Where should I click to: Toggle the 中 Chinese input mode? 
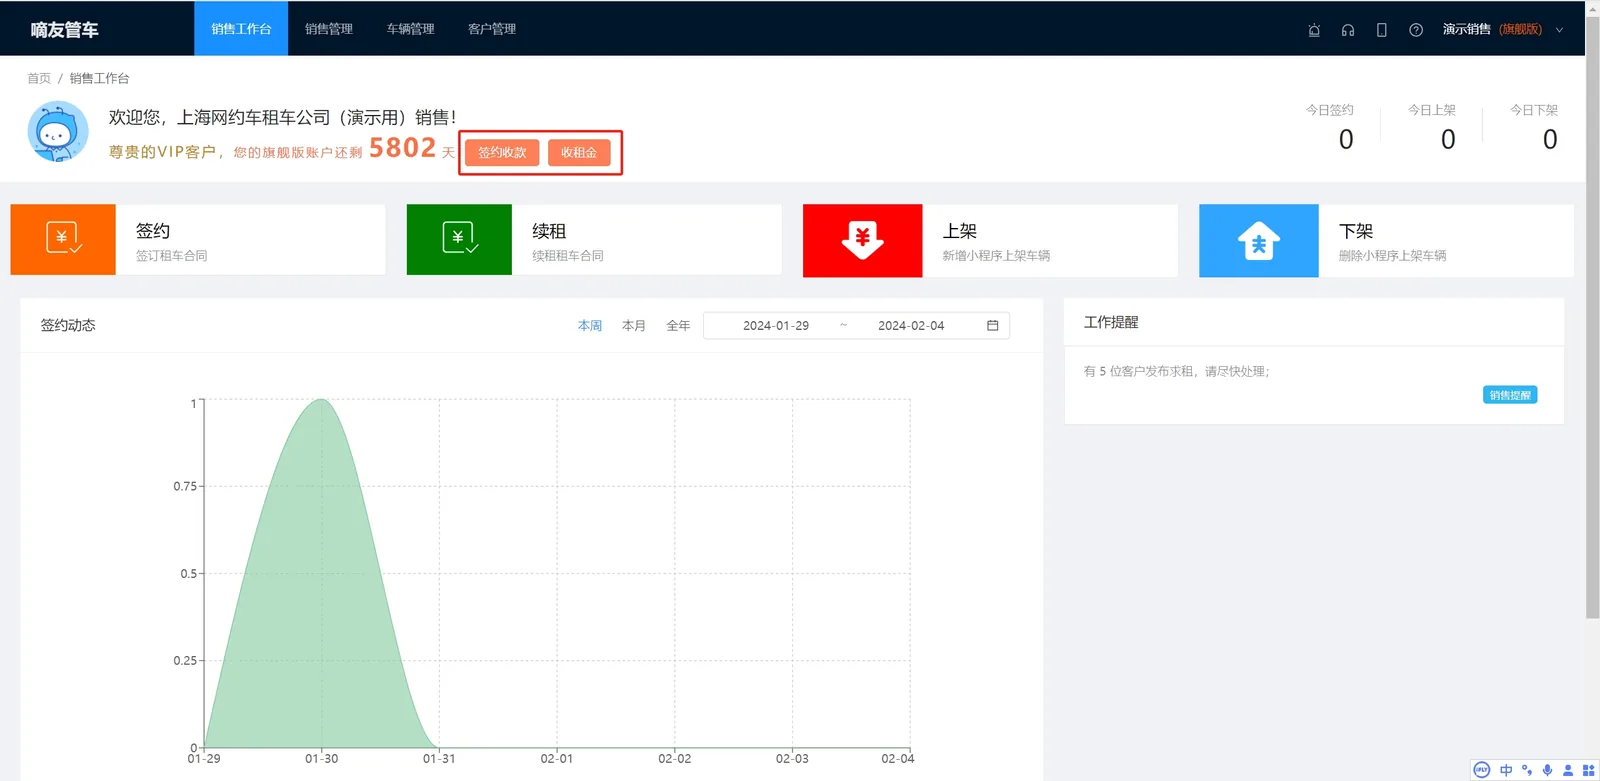(x=1506, y=770)
